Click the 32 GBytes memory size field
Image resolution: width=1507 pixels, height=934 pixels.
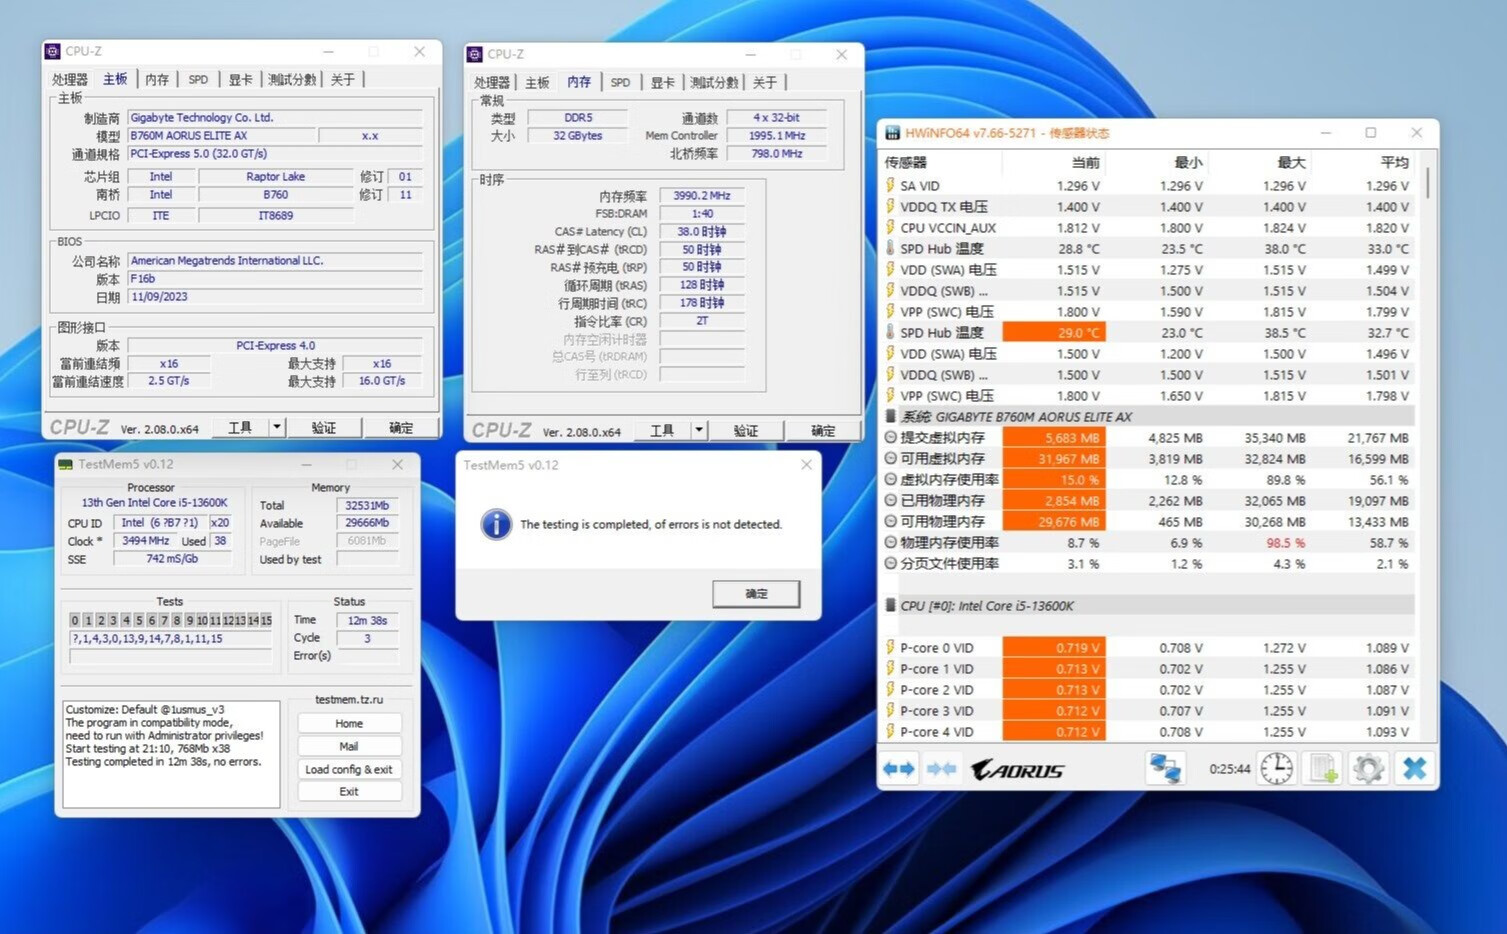(577, 136)
